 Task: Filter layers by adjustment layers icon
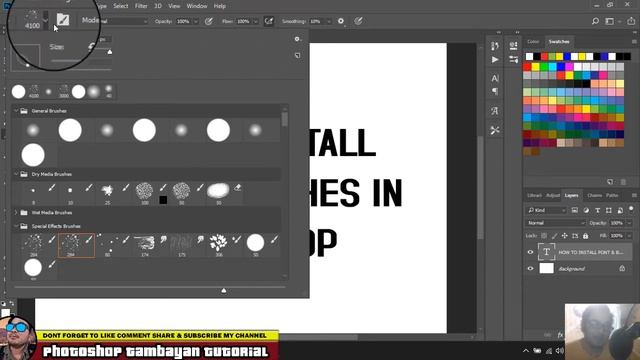(x=586, y=210)
